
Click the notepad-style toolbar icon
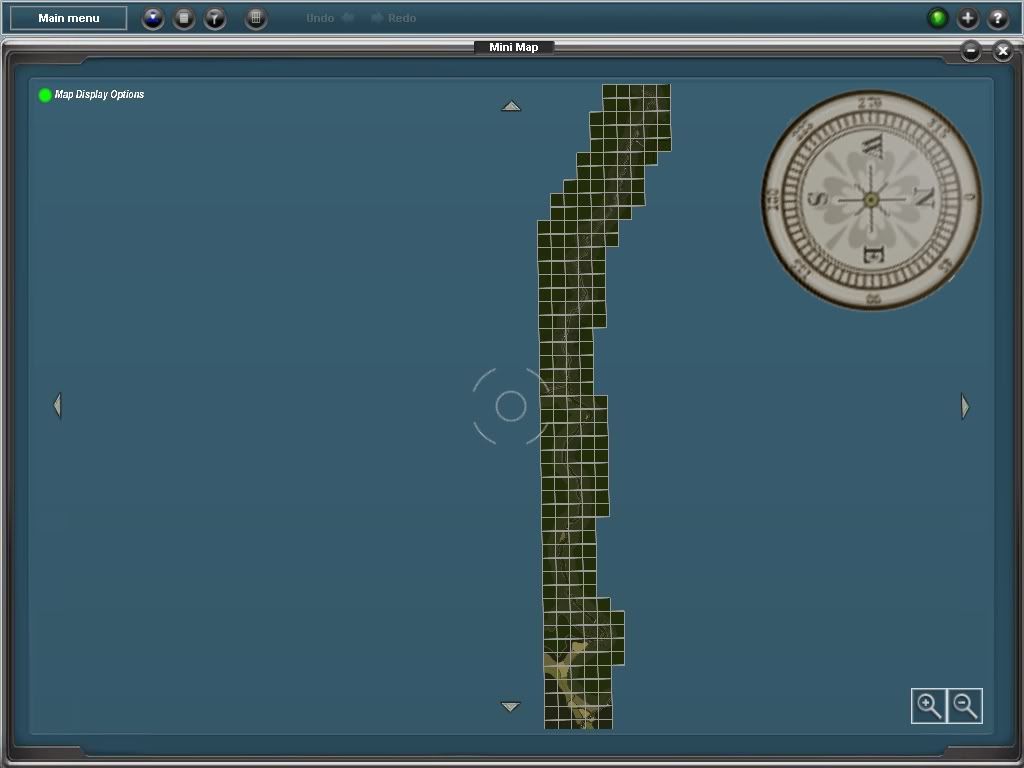[x=184, y=18]
